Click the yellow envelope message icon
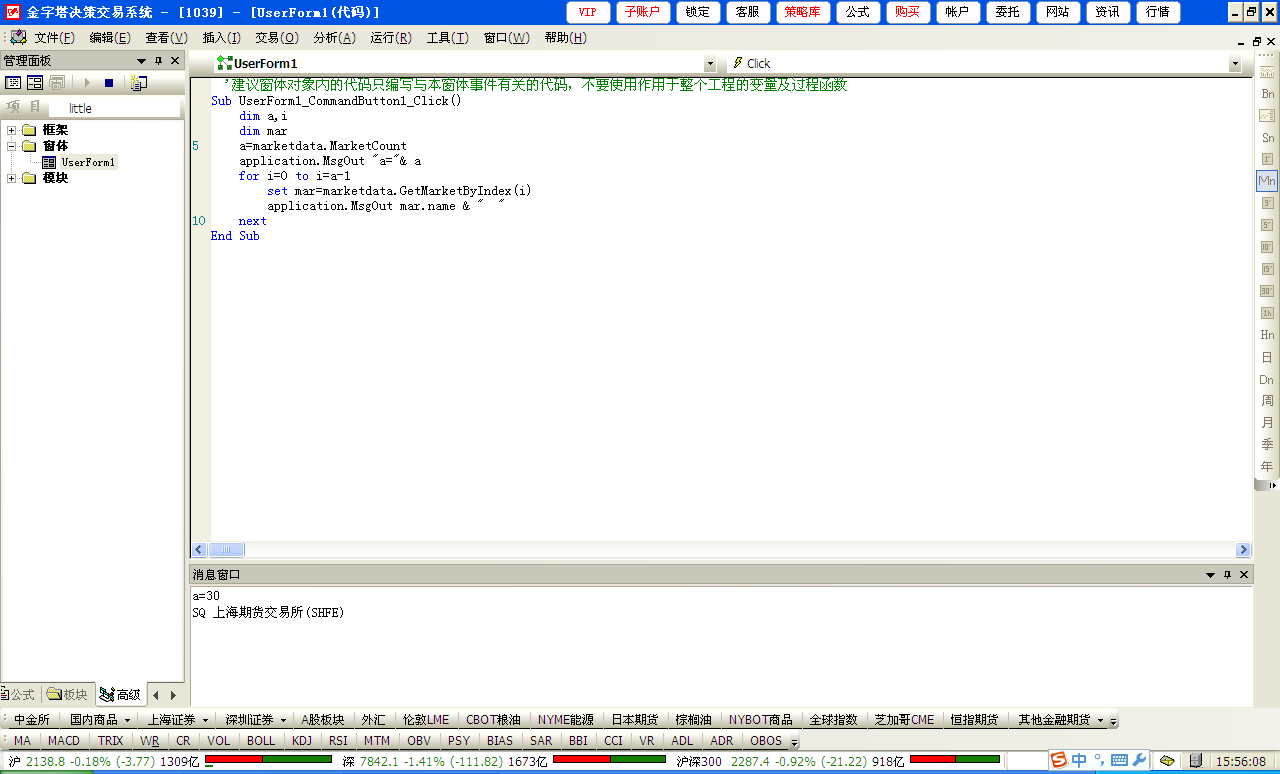1280x774 pixels. tap(1167, 761)
